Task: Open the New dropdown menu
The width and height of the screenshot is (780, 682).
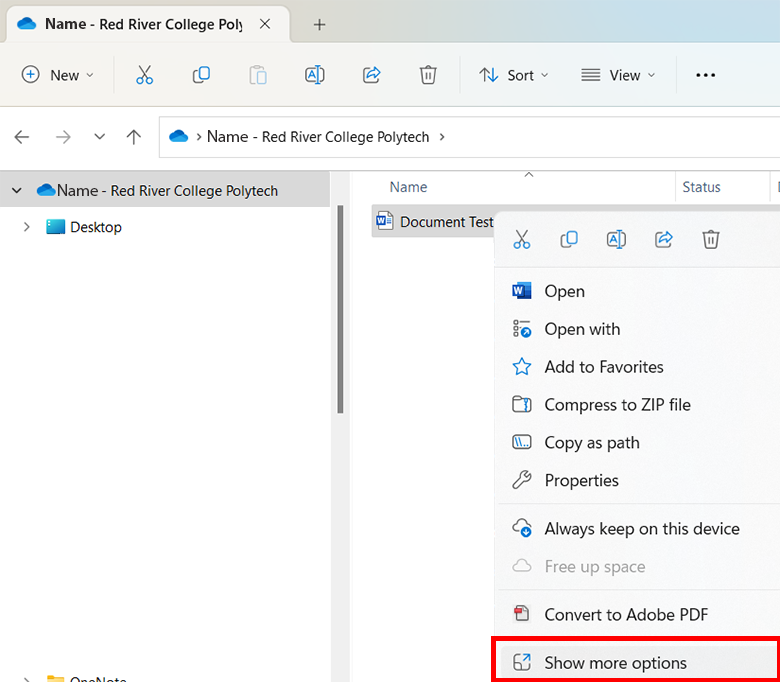Action: click(x=58, y=75)
